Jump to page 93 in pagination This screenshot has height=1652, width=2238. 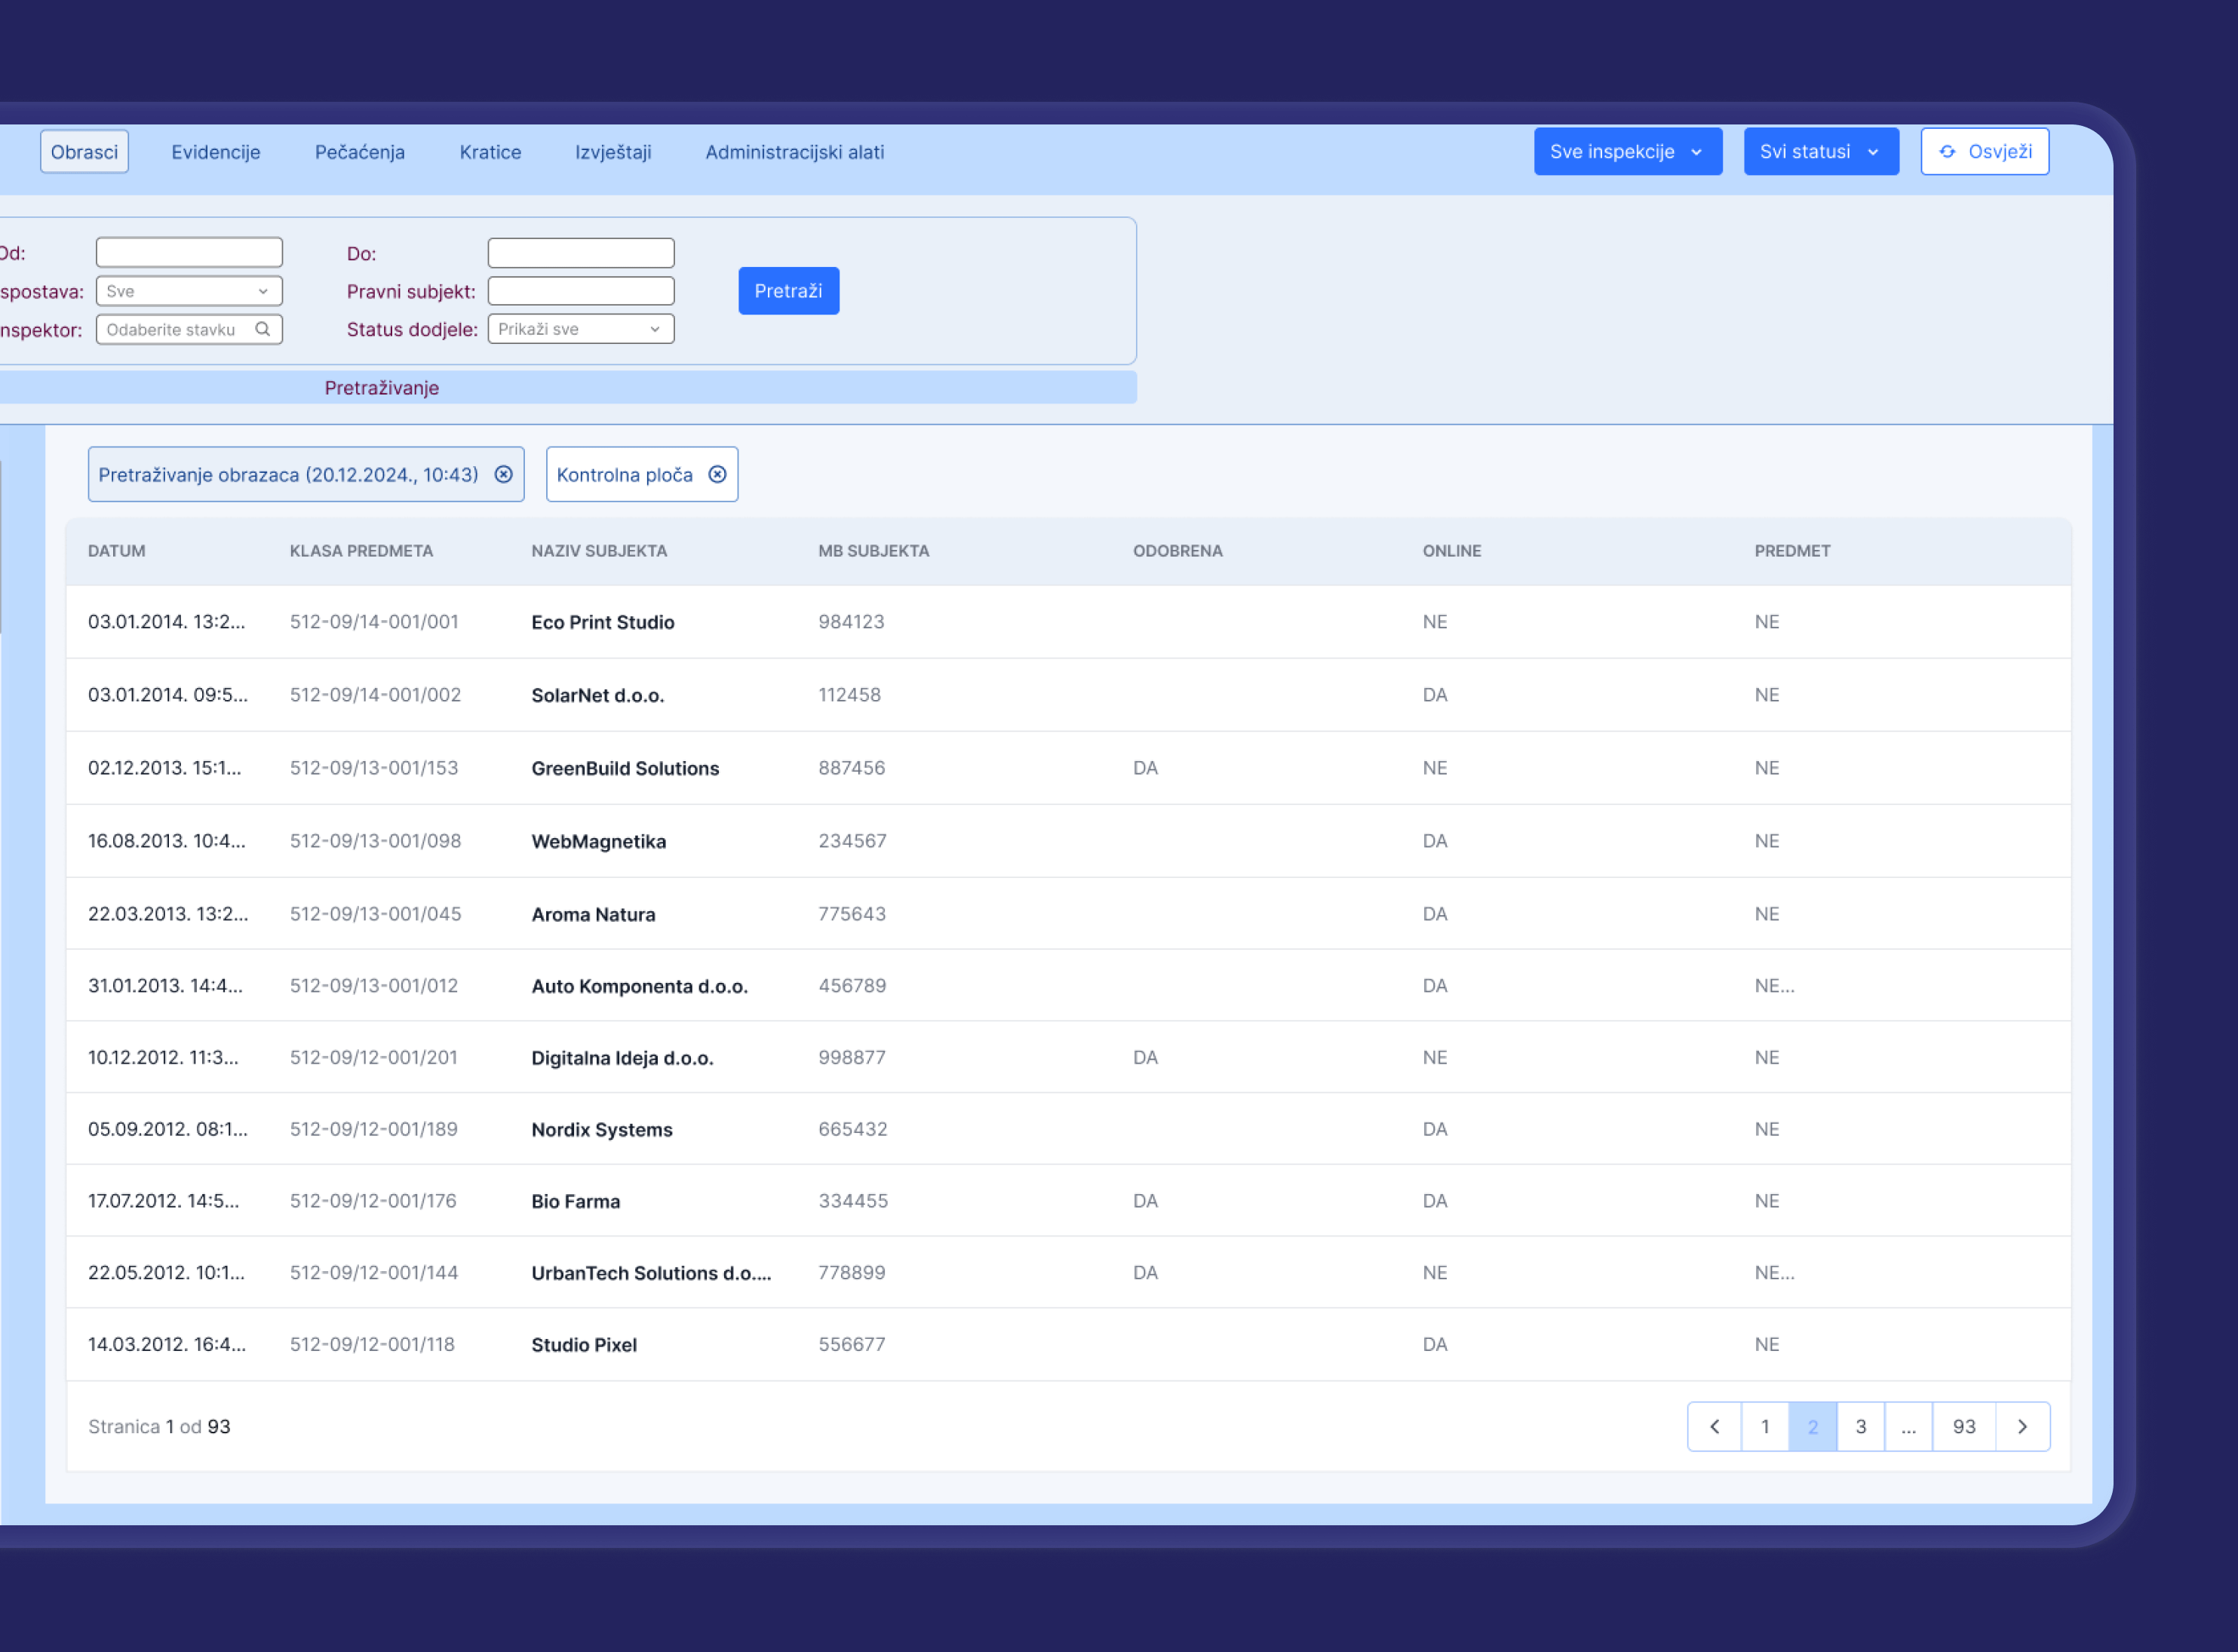tap(1963, 1426)
